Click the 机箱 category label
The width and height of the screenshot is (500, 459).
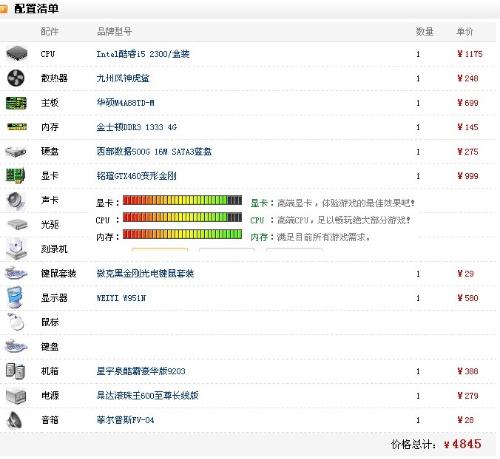50,371
